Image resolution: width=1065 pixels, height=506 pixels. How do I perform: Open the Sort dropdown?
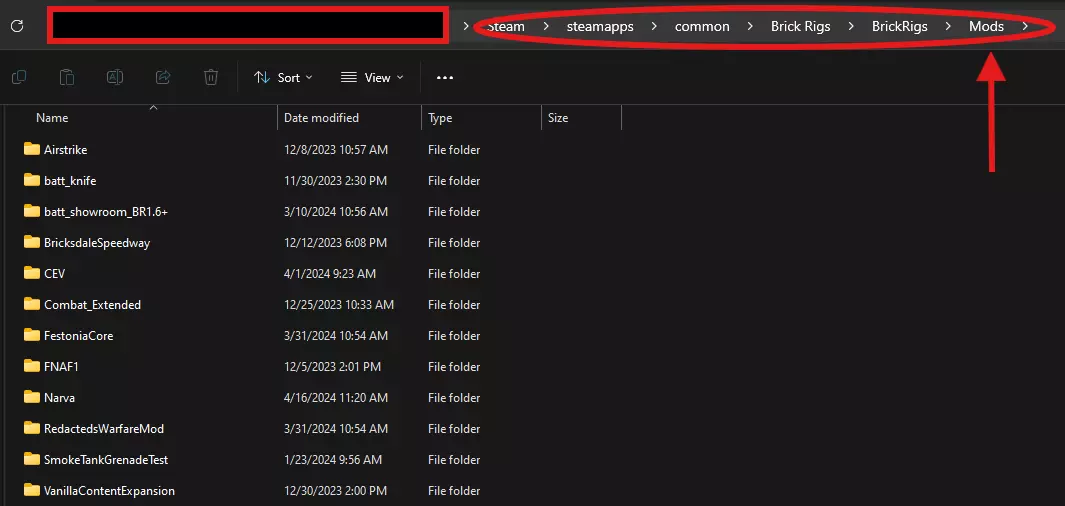[x=283, y=77]
